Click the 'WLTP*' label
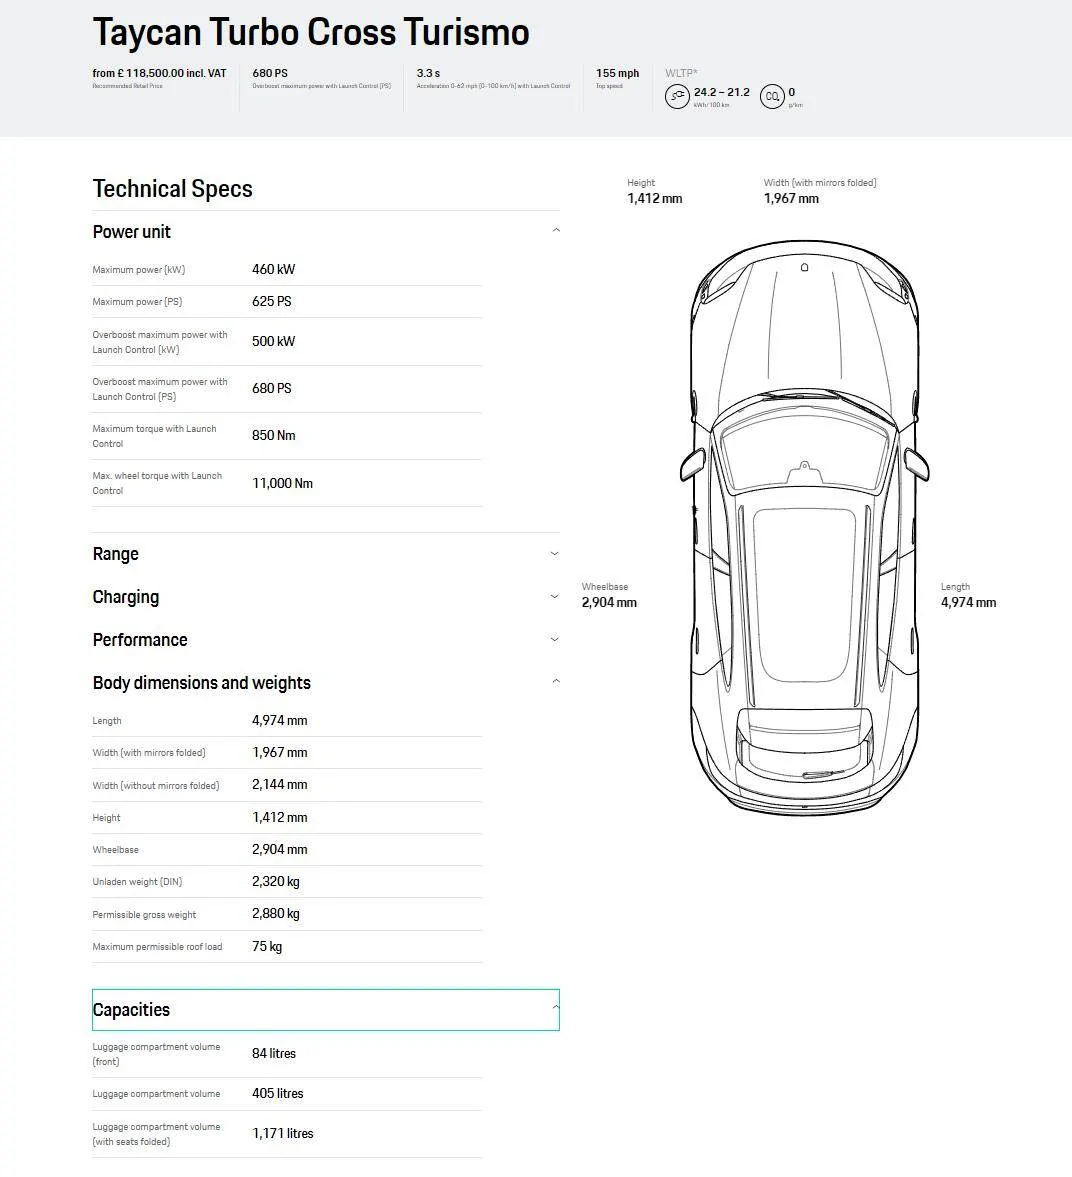Viewport: 1072px width, 1177px height. [681, 73]
